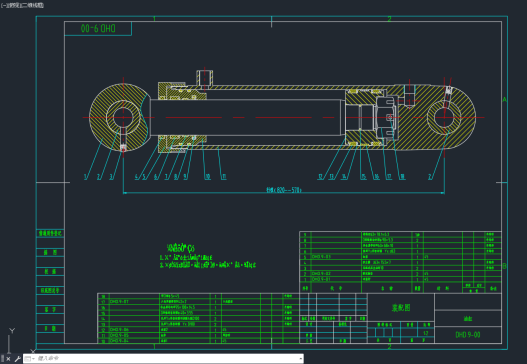Open the visual style control in viewport label
Image resolution: width=527 pixels, height=364 pixels.
point(33,5)
